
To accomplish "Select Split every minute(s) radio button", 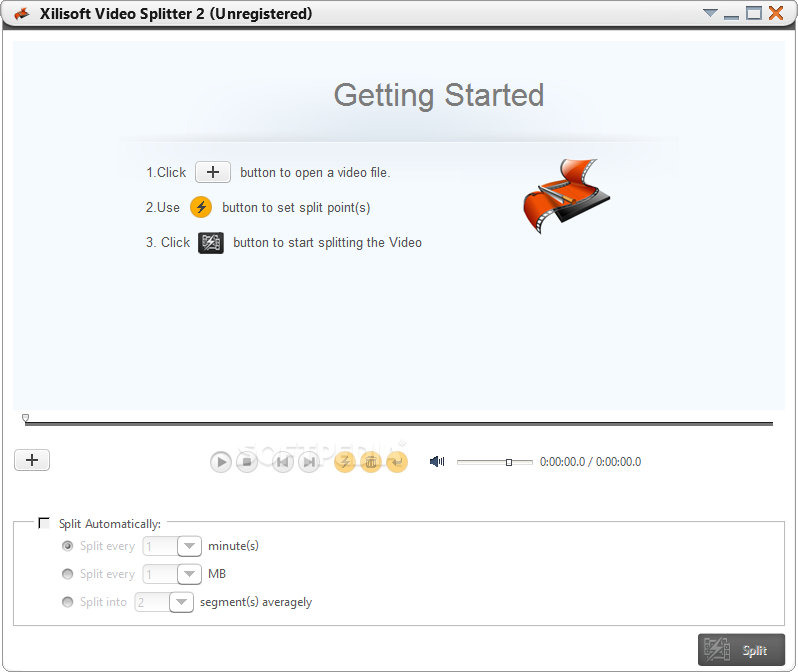I will pyautogui.click(x=67, y=546).
